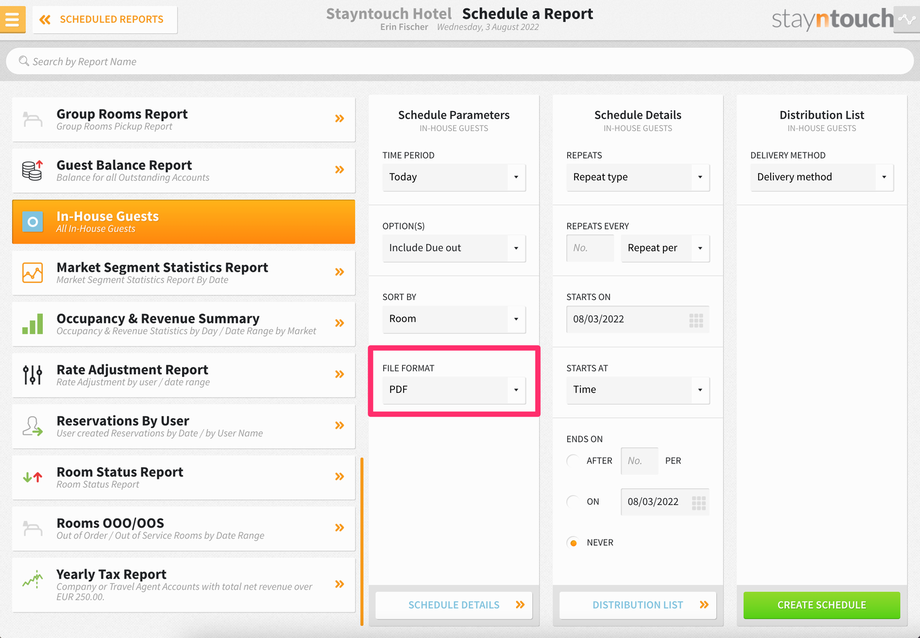Select the Room Status Report item
The image size is (920, 638).
pos(183,477)
